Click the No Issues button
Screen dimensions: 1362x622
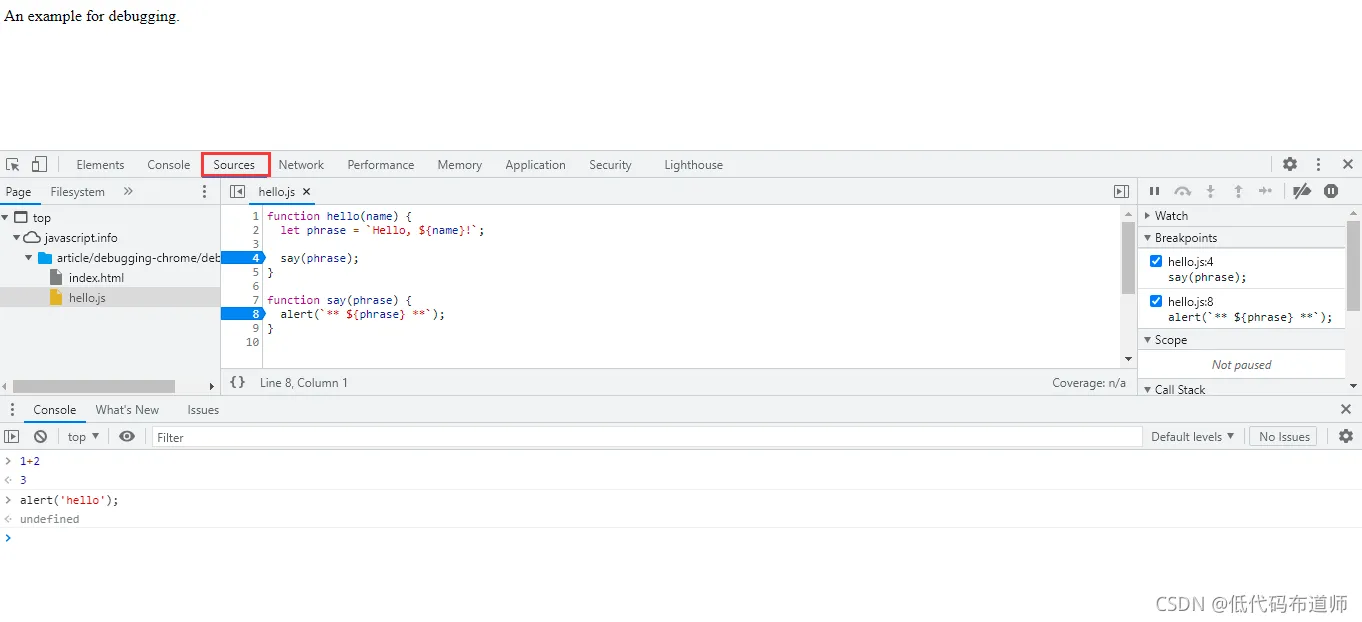click(1284, 436)
